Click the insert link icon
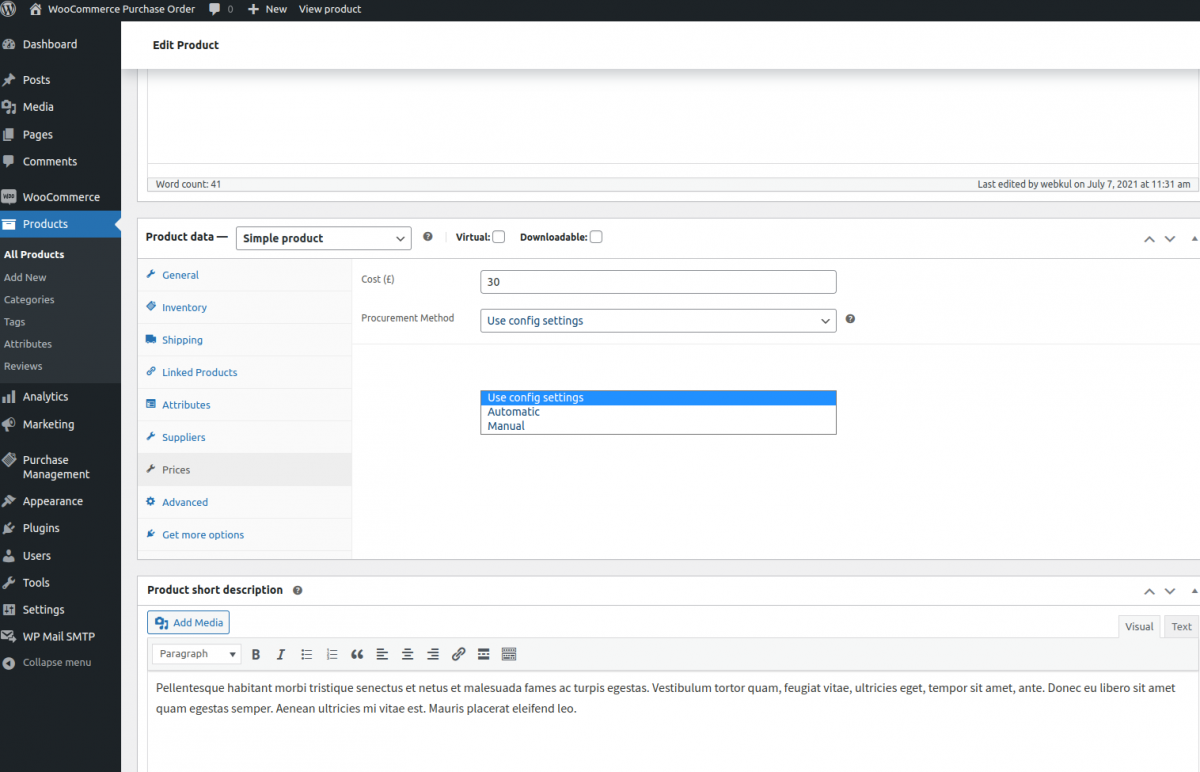 [458, 654]
